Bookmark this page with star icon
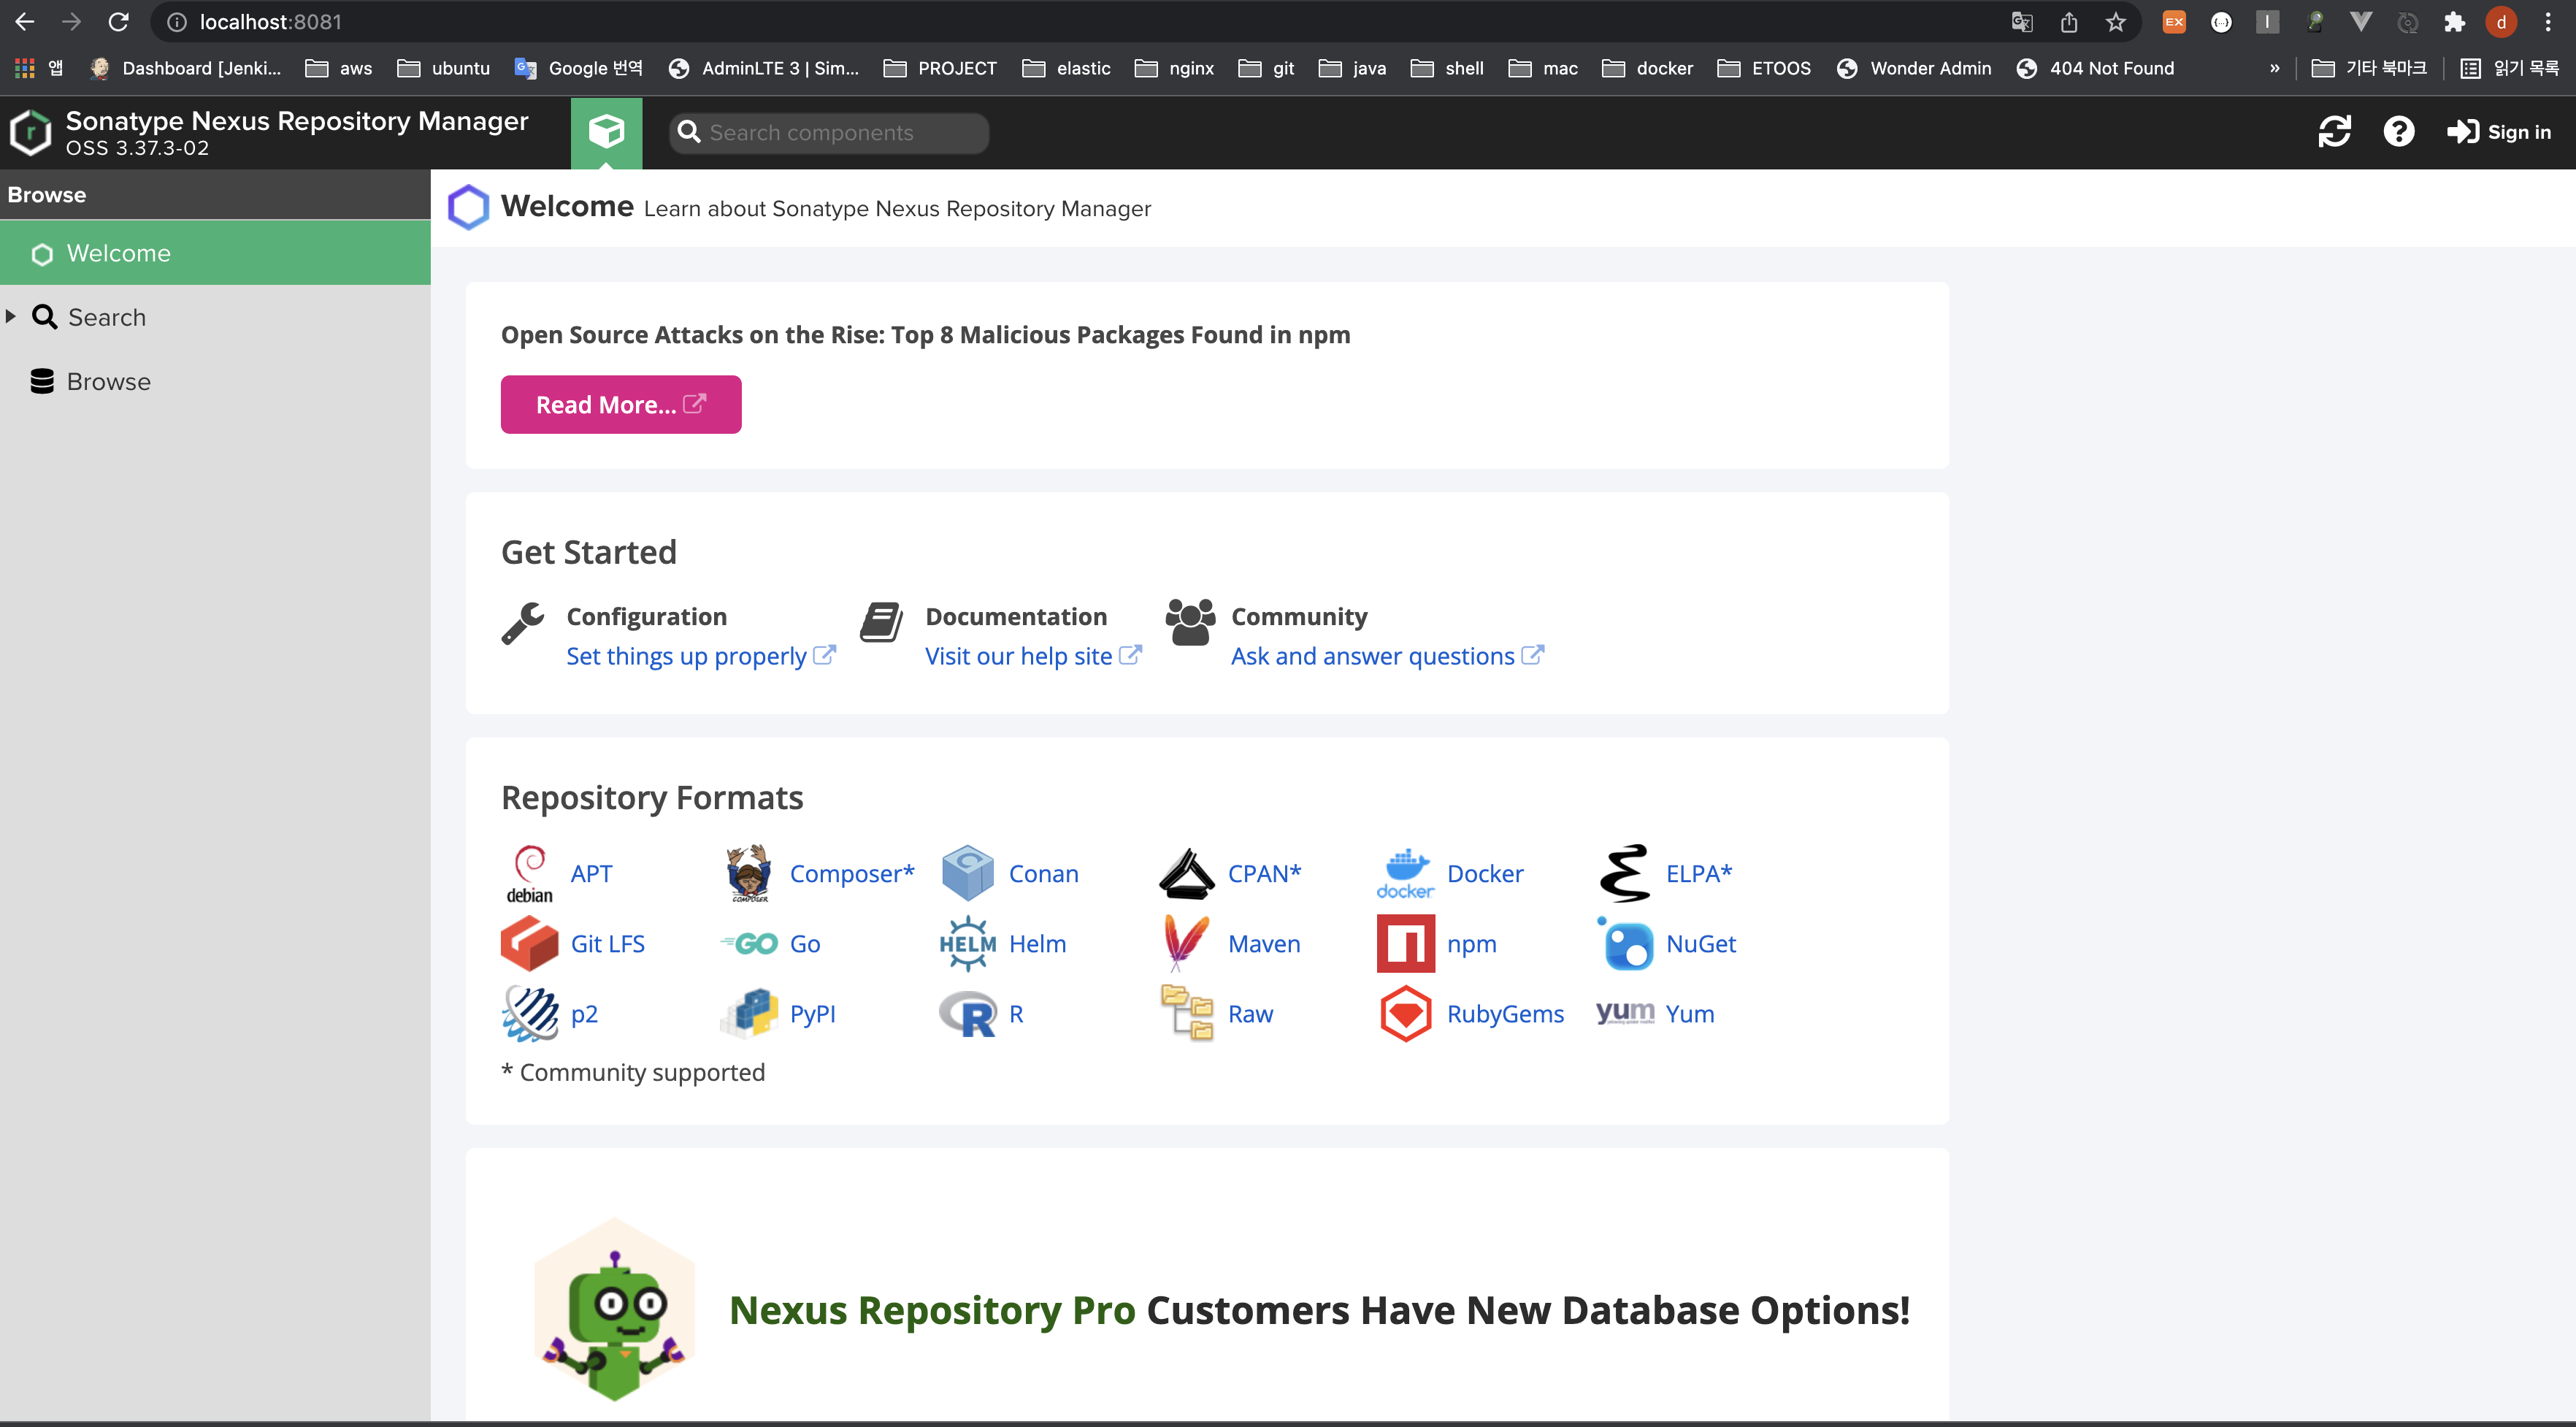The width and height of the screenshot is (2576, 1427). [x=2115, y=22]
